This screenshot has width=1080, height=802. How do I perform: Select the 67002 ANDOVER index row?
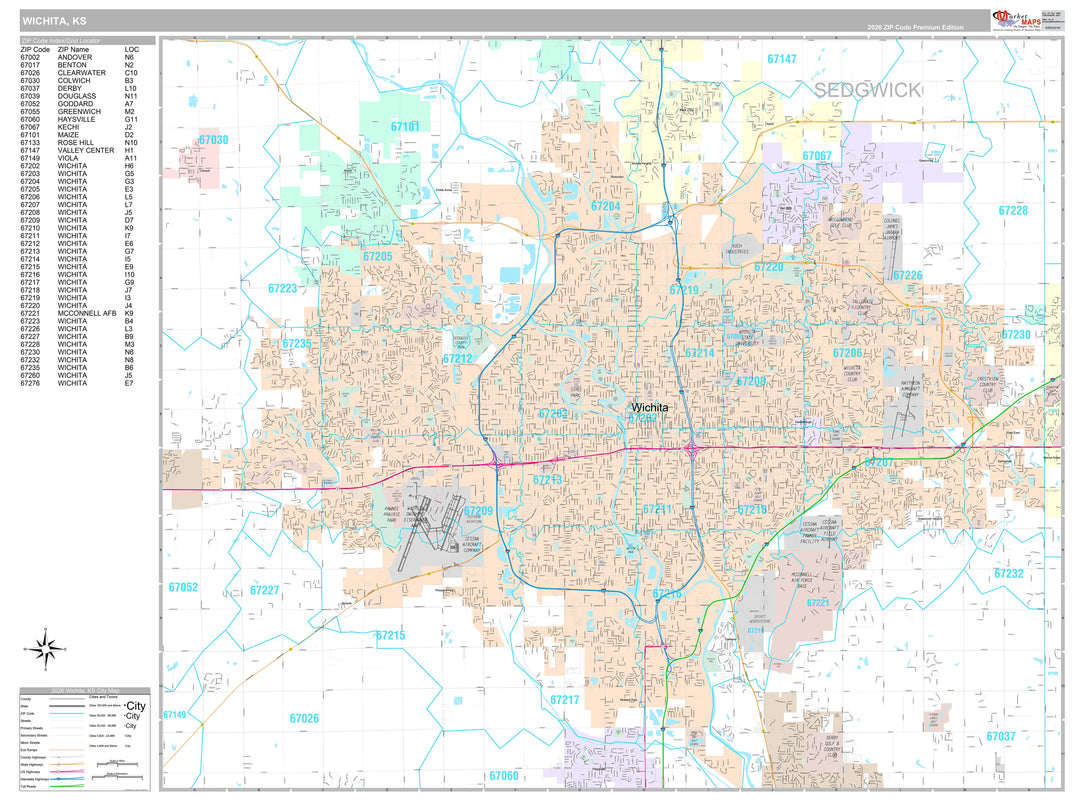point(79,57)
